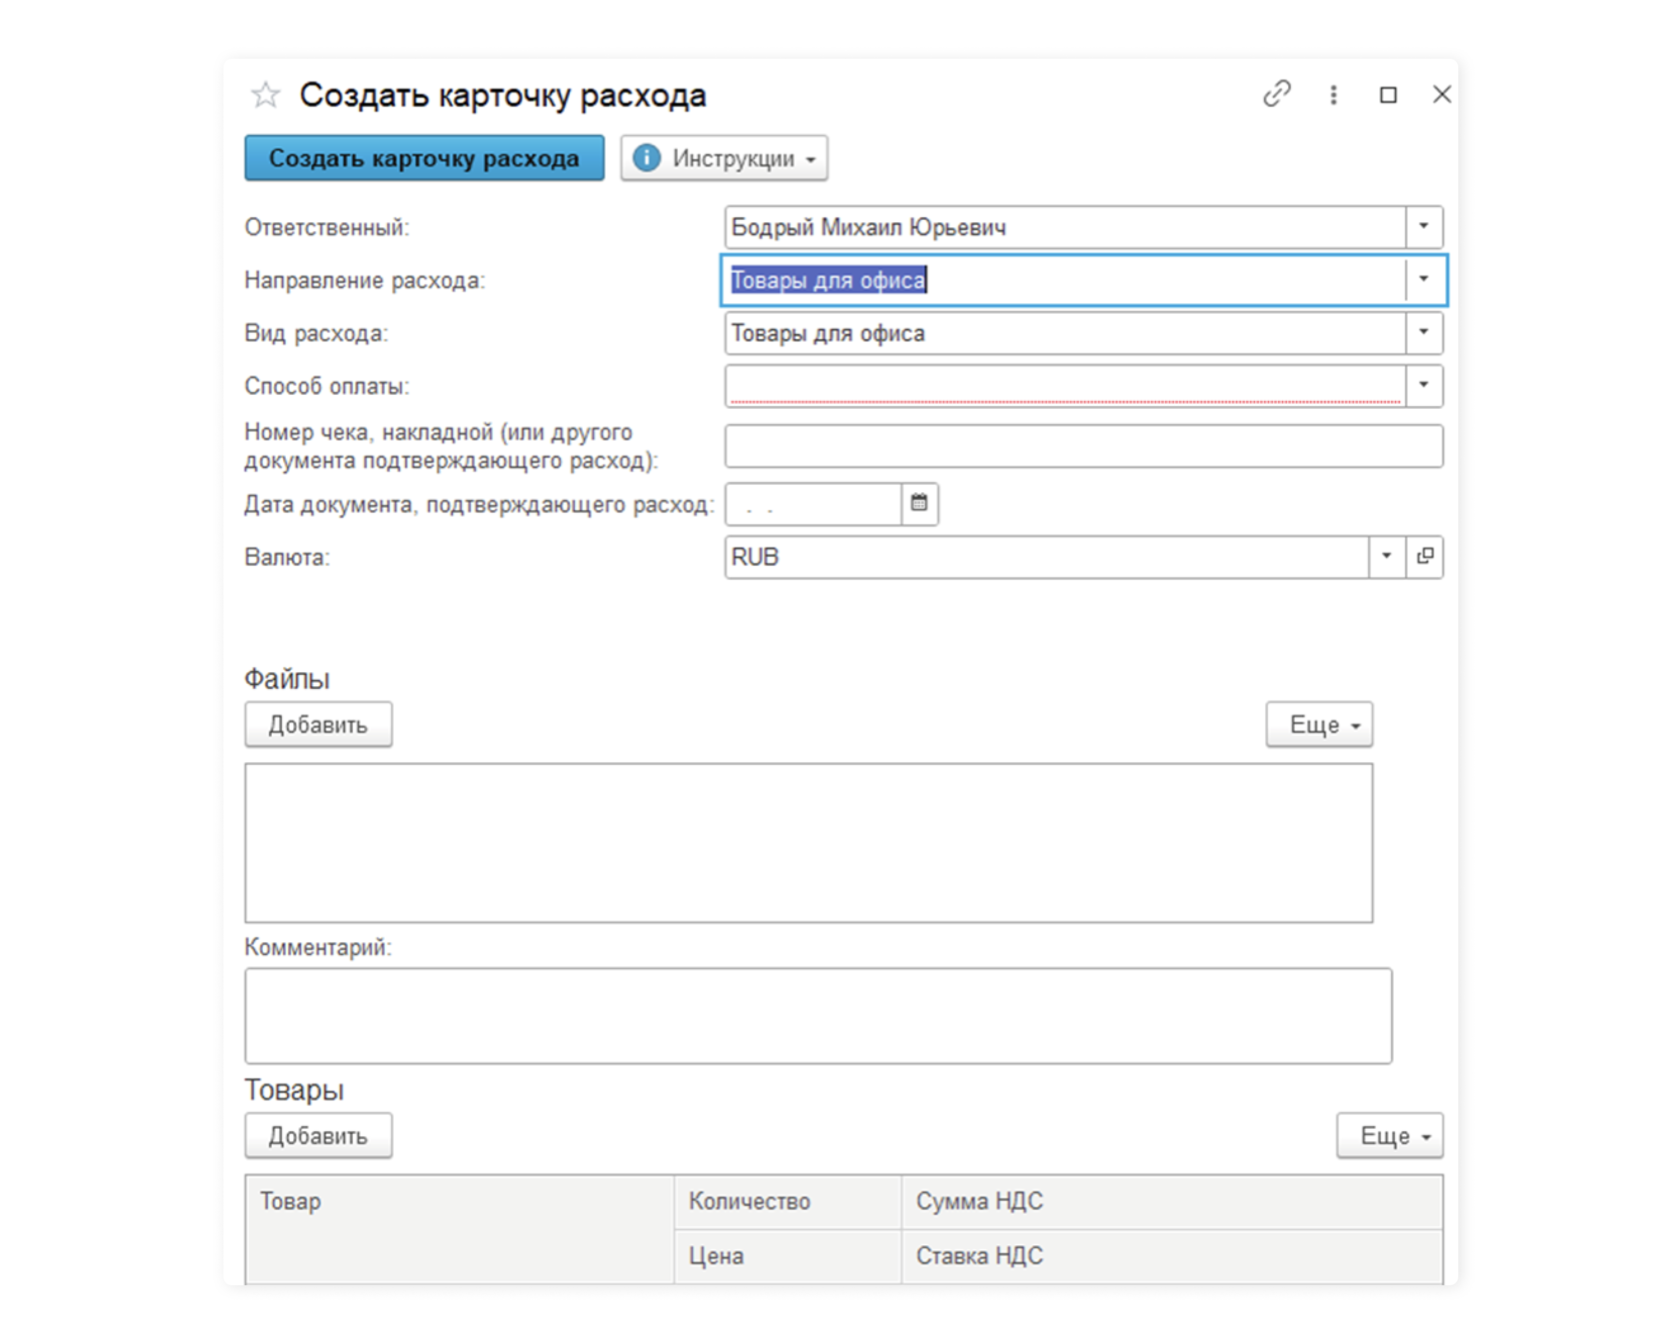Screen dimensions: 1680x1344
Task: Maximize the expense card window
Action: click(x=1388, y=95)
